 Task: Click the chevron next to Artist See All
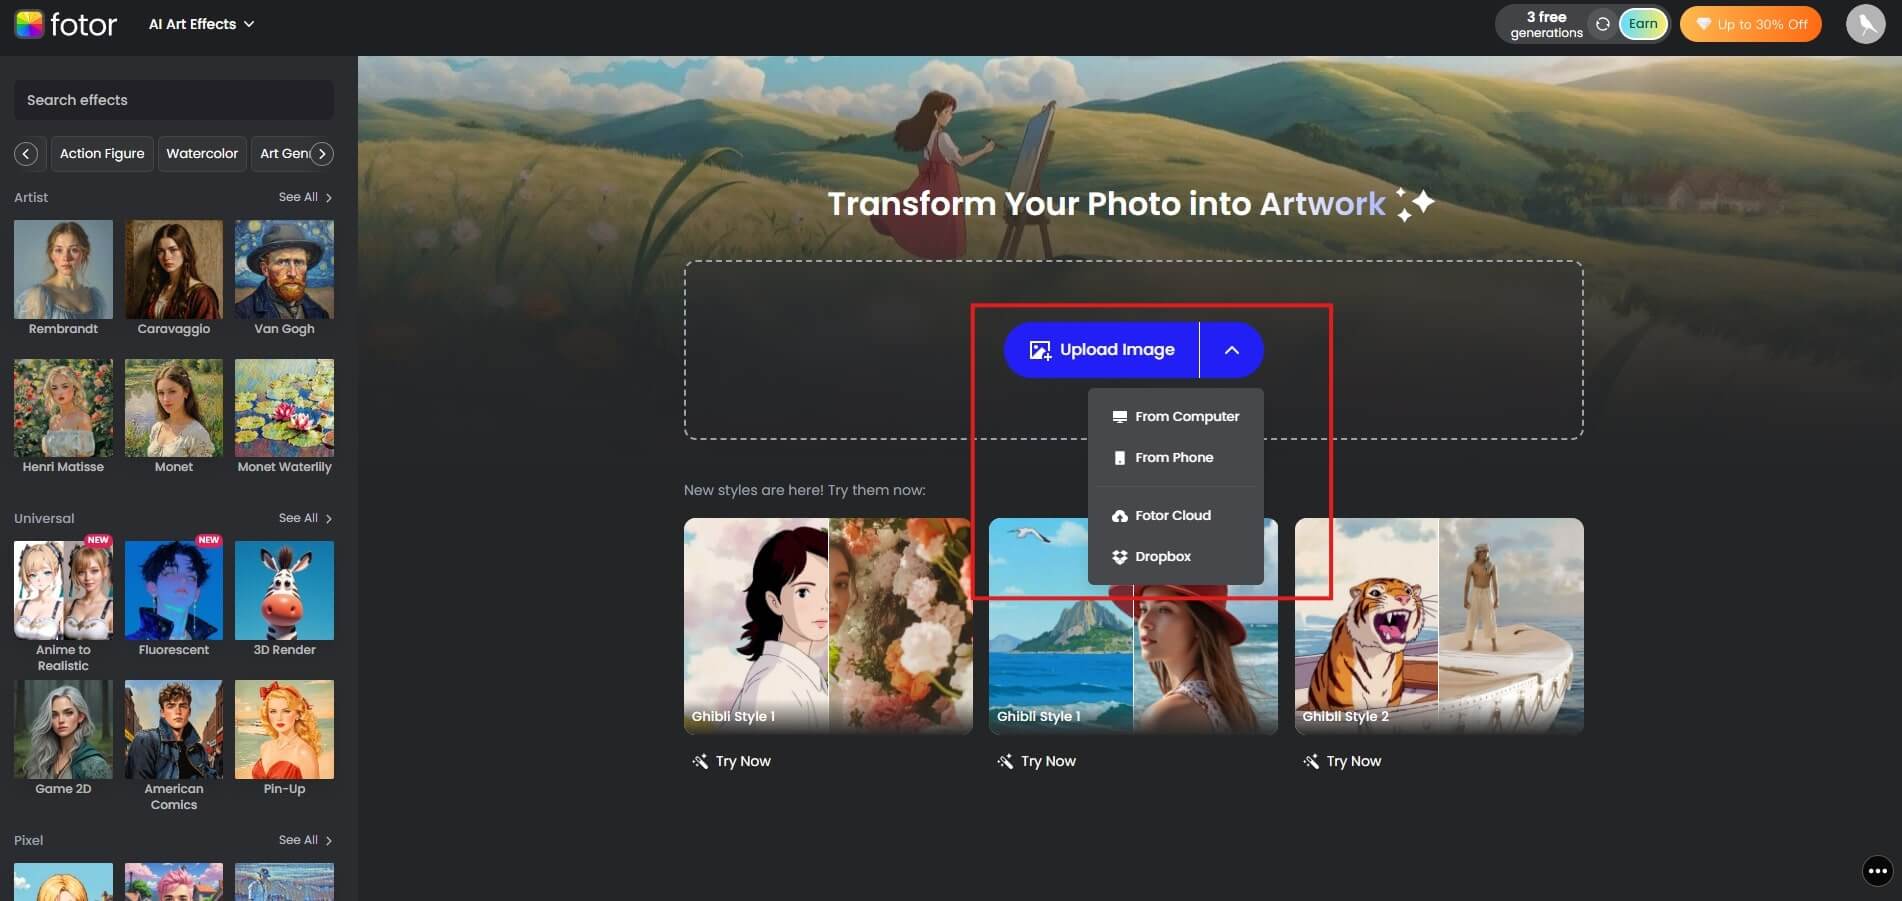coord(329,198)
